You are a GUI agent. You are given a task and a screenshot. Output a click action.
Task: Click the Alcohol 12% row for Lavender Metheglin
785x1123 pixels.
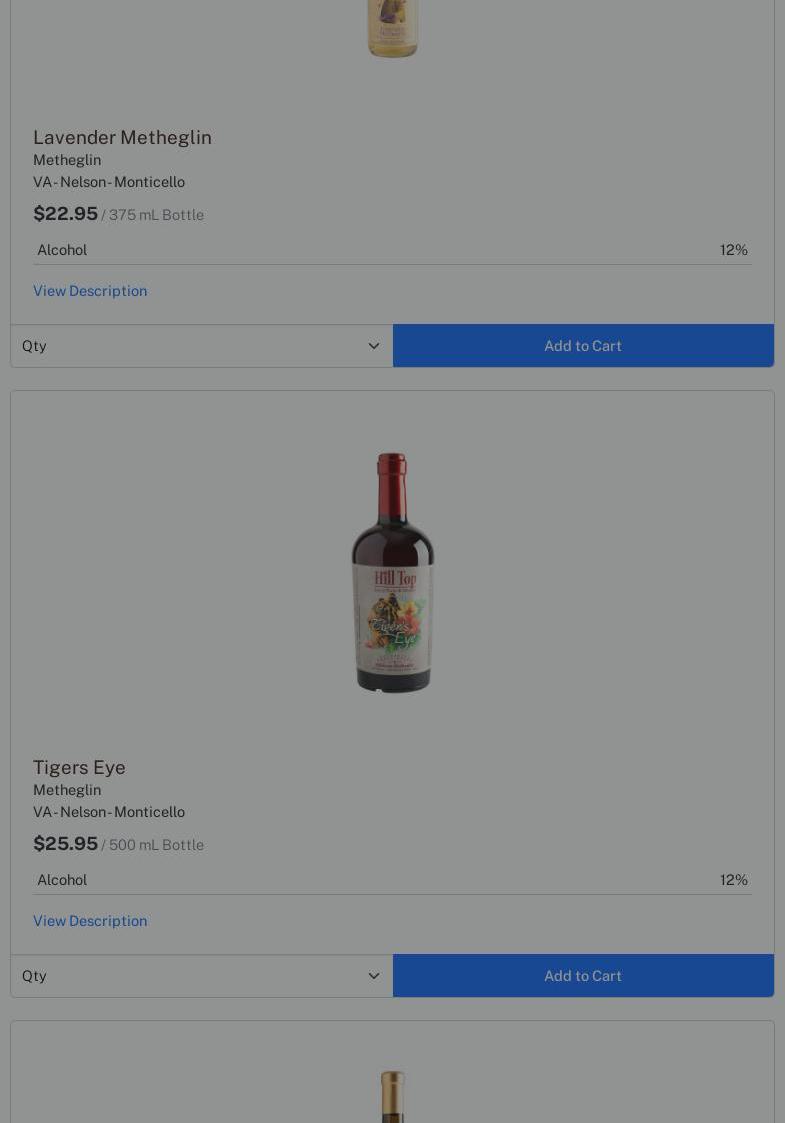(392, 250)
